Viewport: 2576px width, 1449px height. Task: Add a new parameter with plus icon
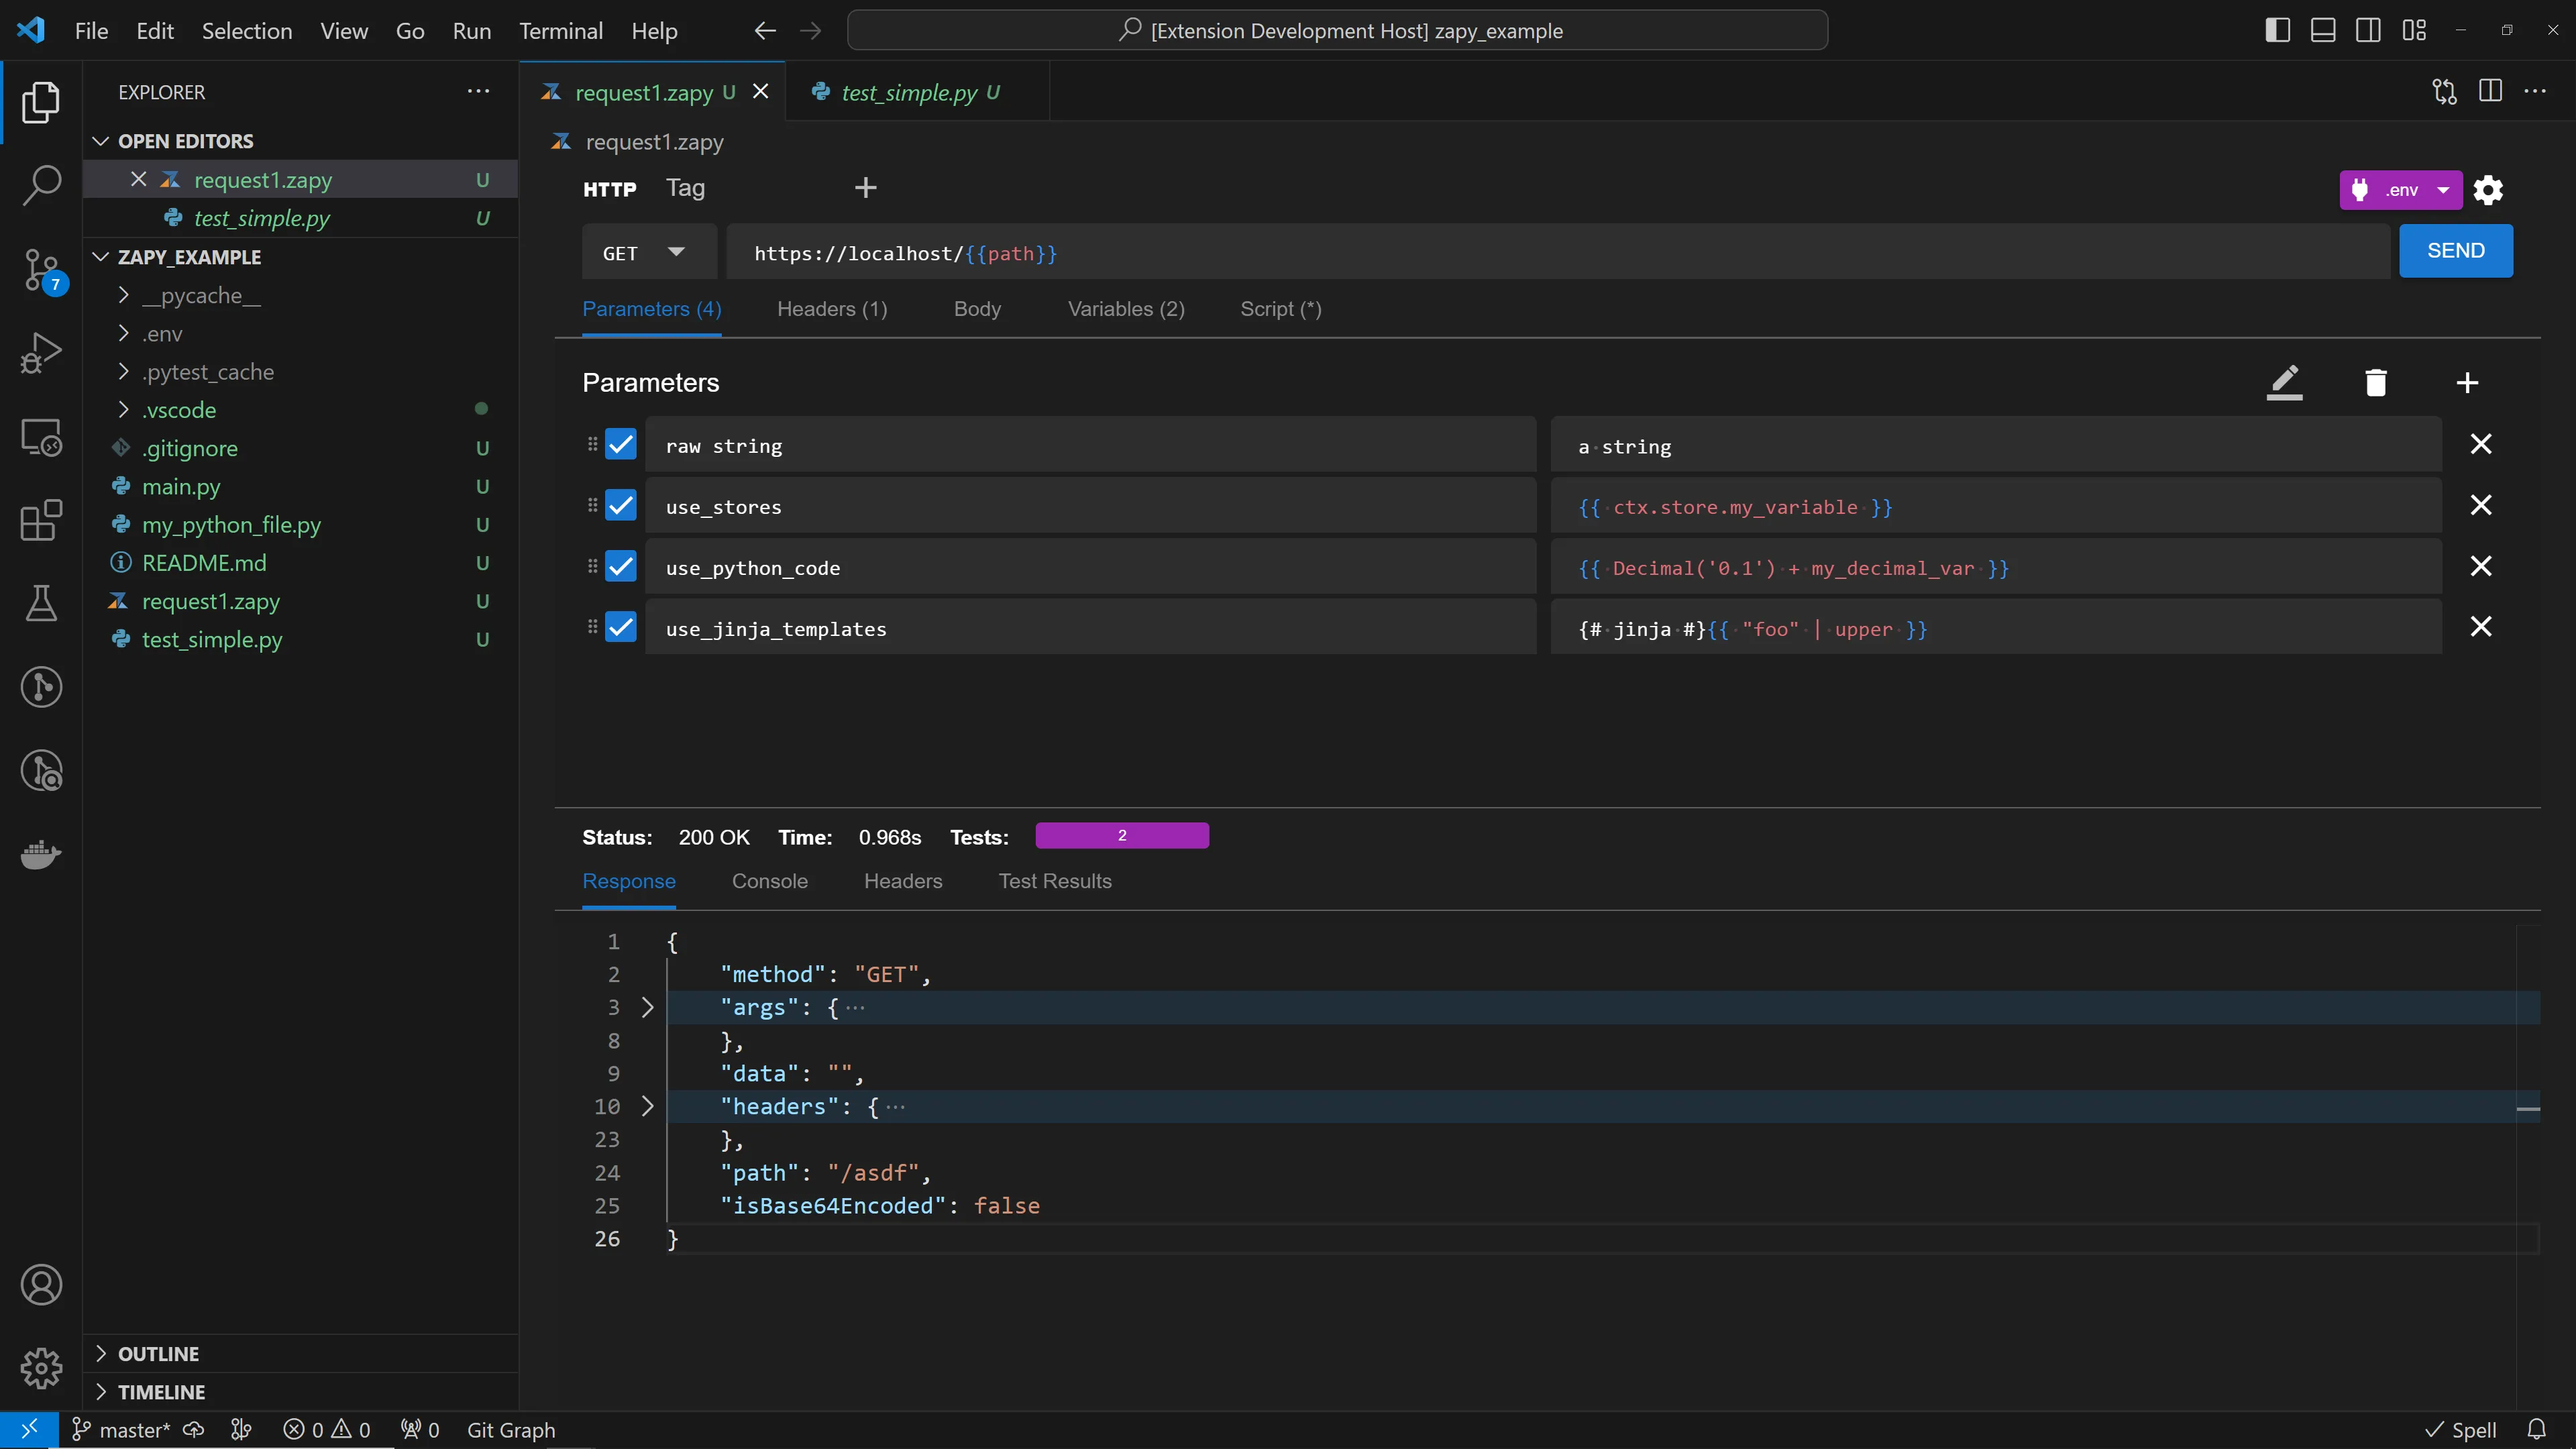tap(2466, 382)
